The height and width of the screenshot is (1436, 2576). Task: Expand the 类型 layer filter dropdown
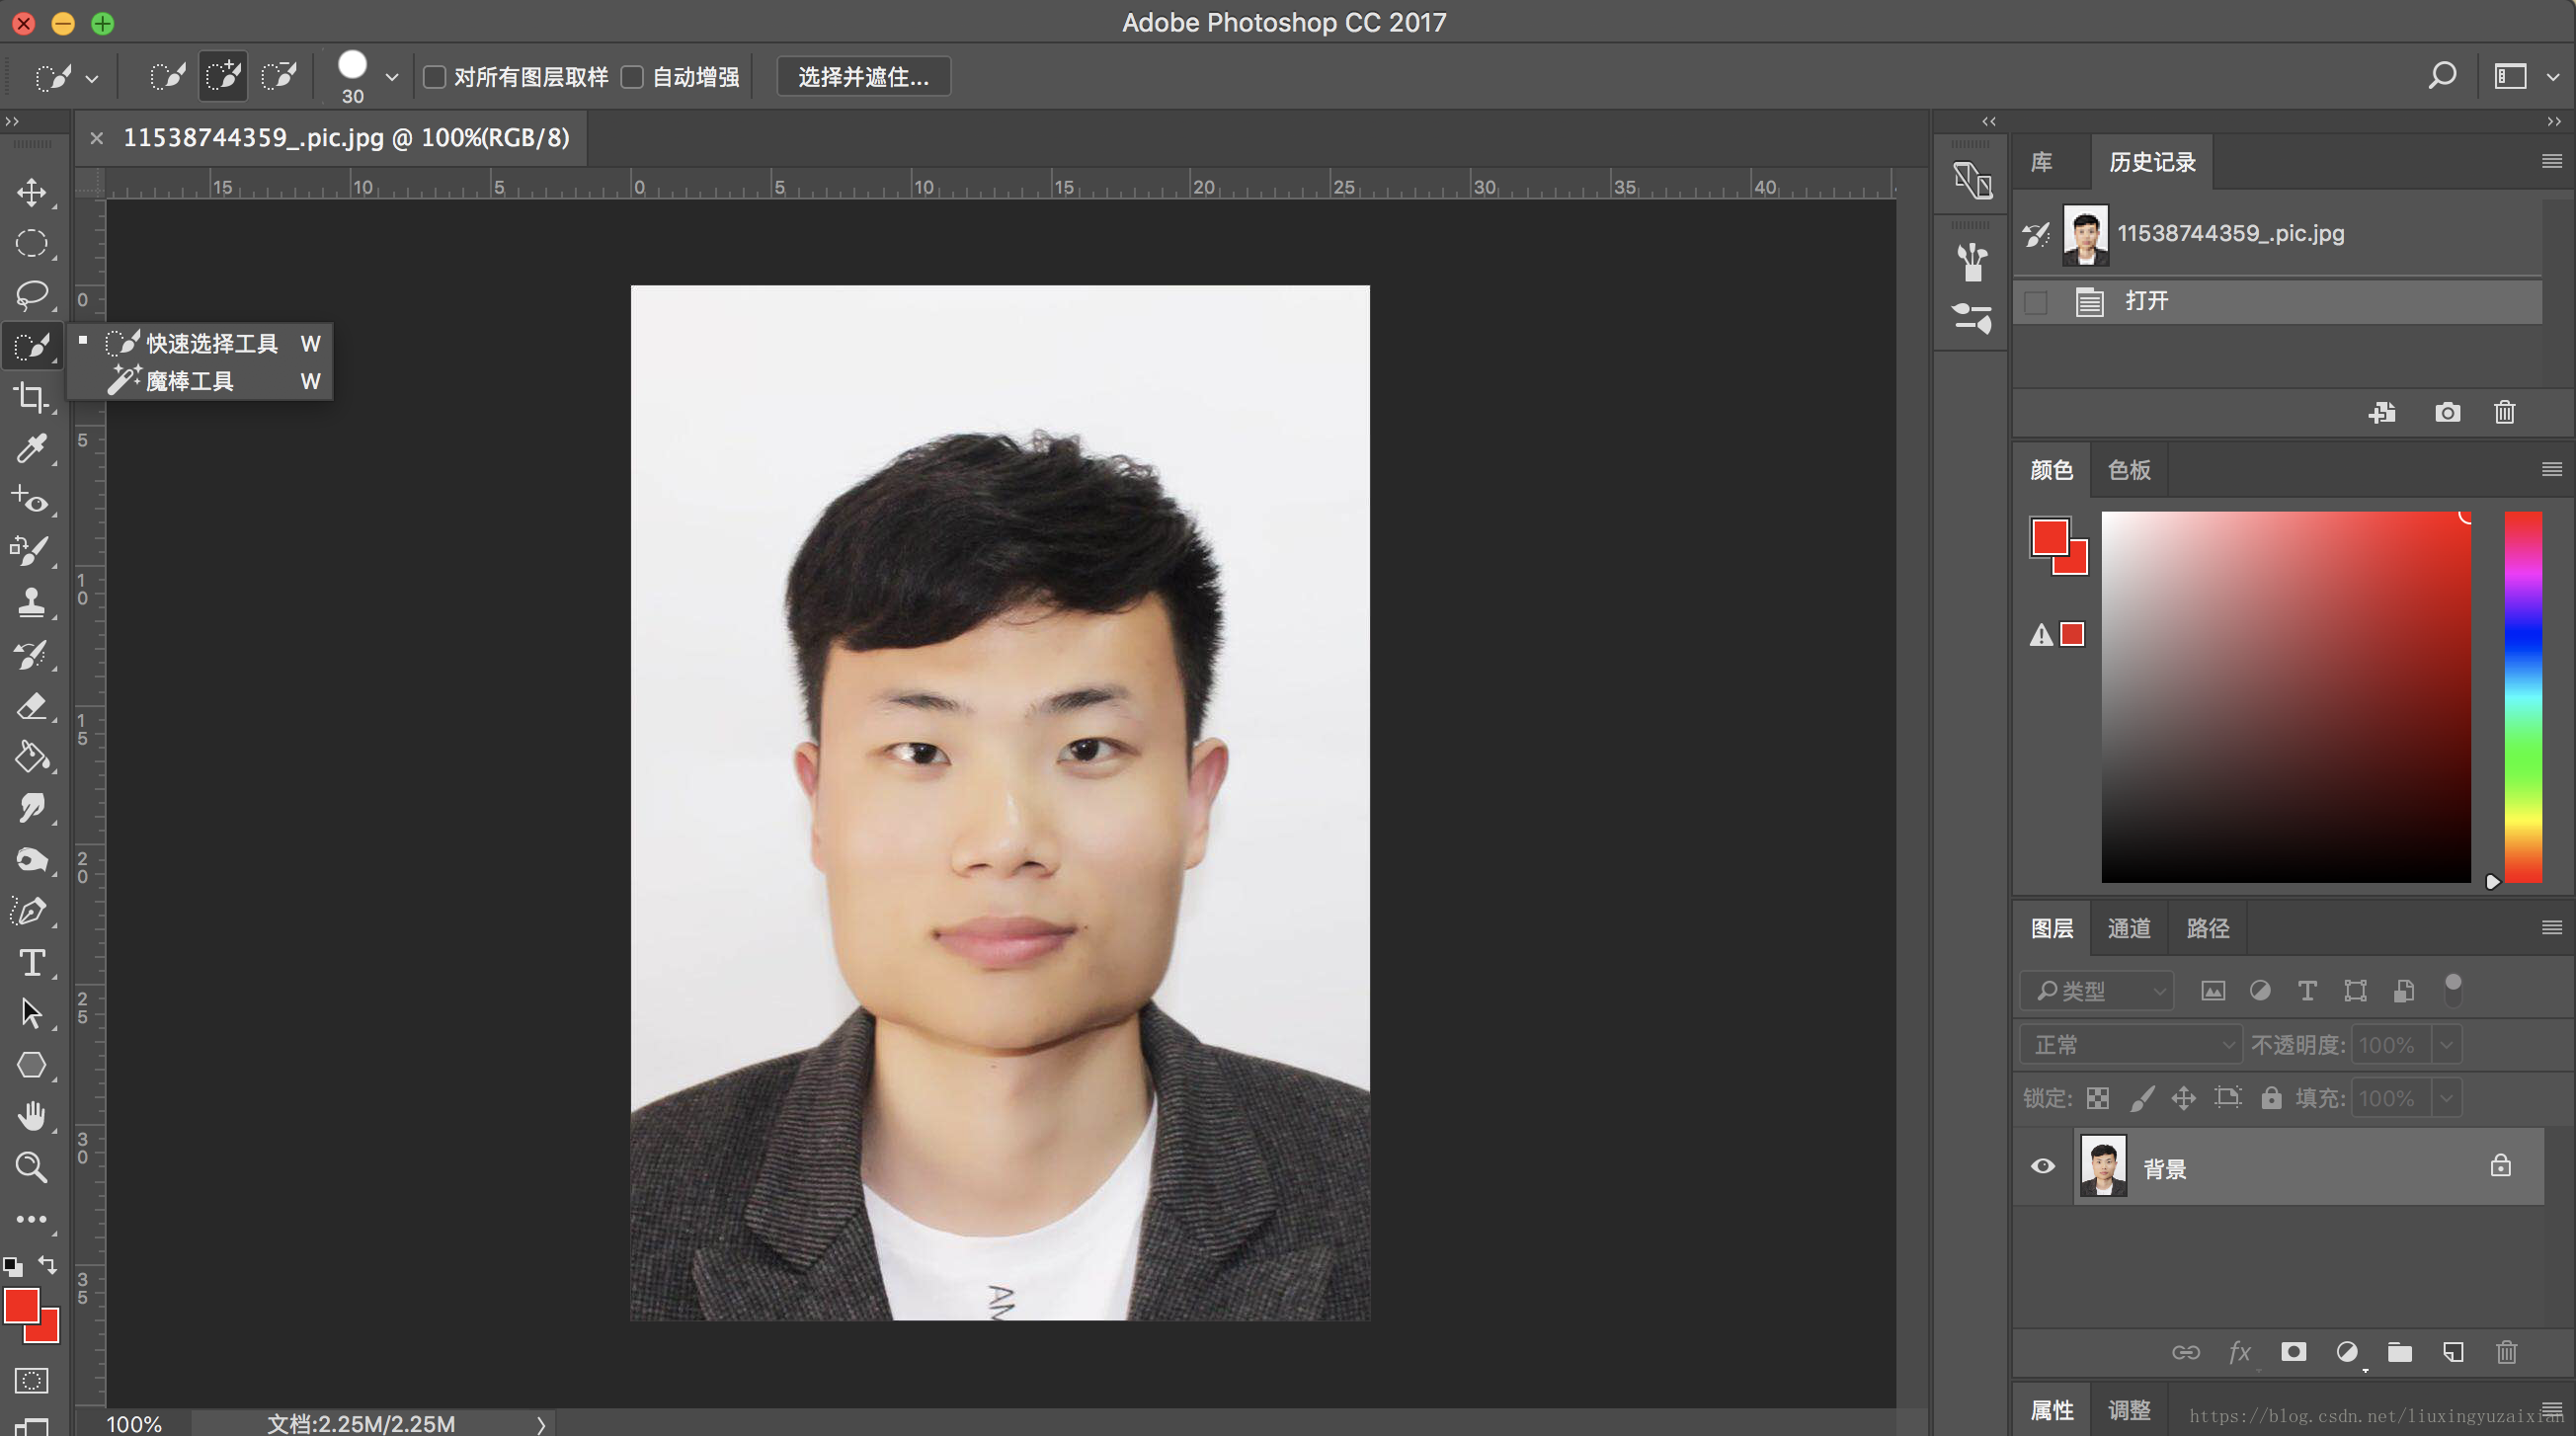coord(2097,990)
